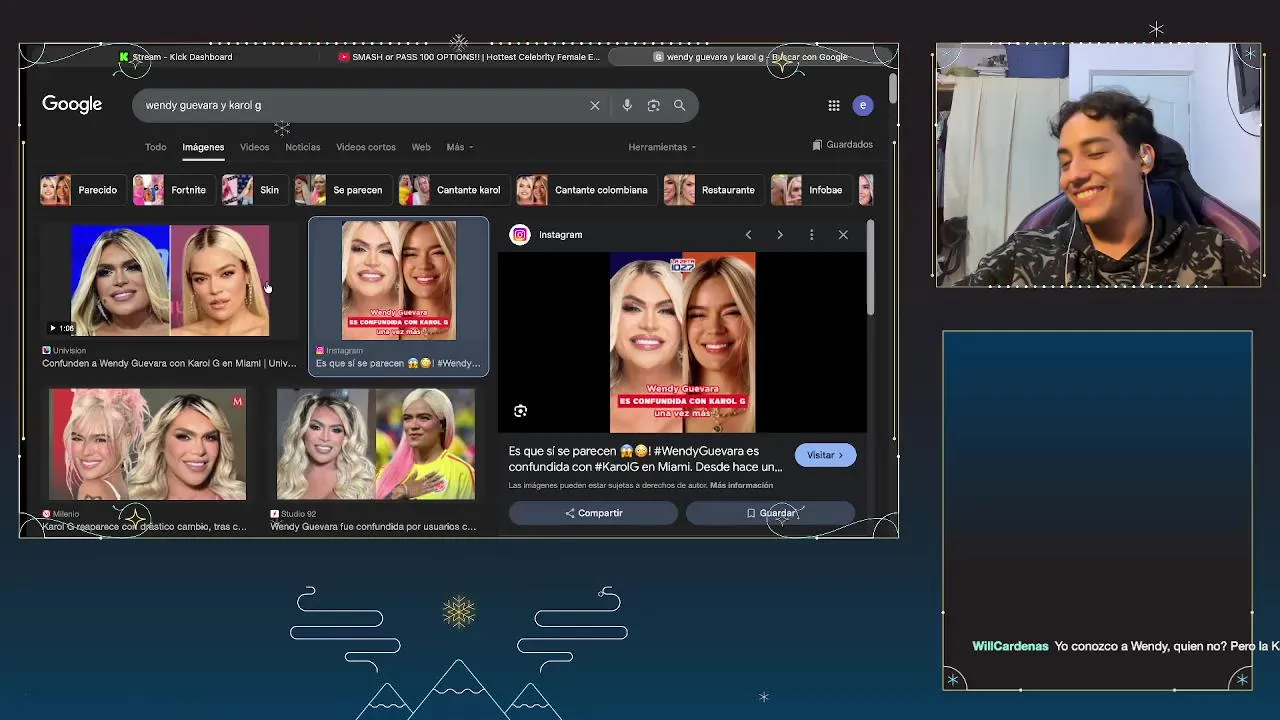Open the preview panel three-dot menu
1280x720 pixels.
[x=812, y=234]
